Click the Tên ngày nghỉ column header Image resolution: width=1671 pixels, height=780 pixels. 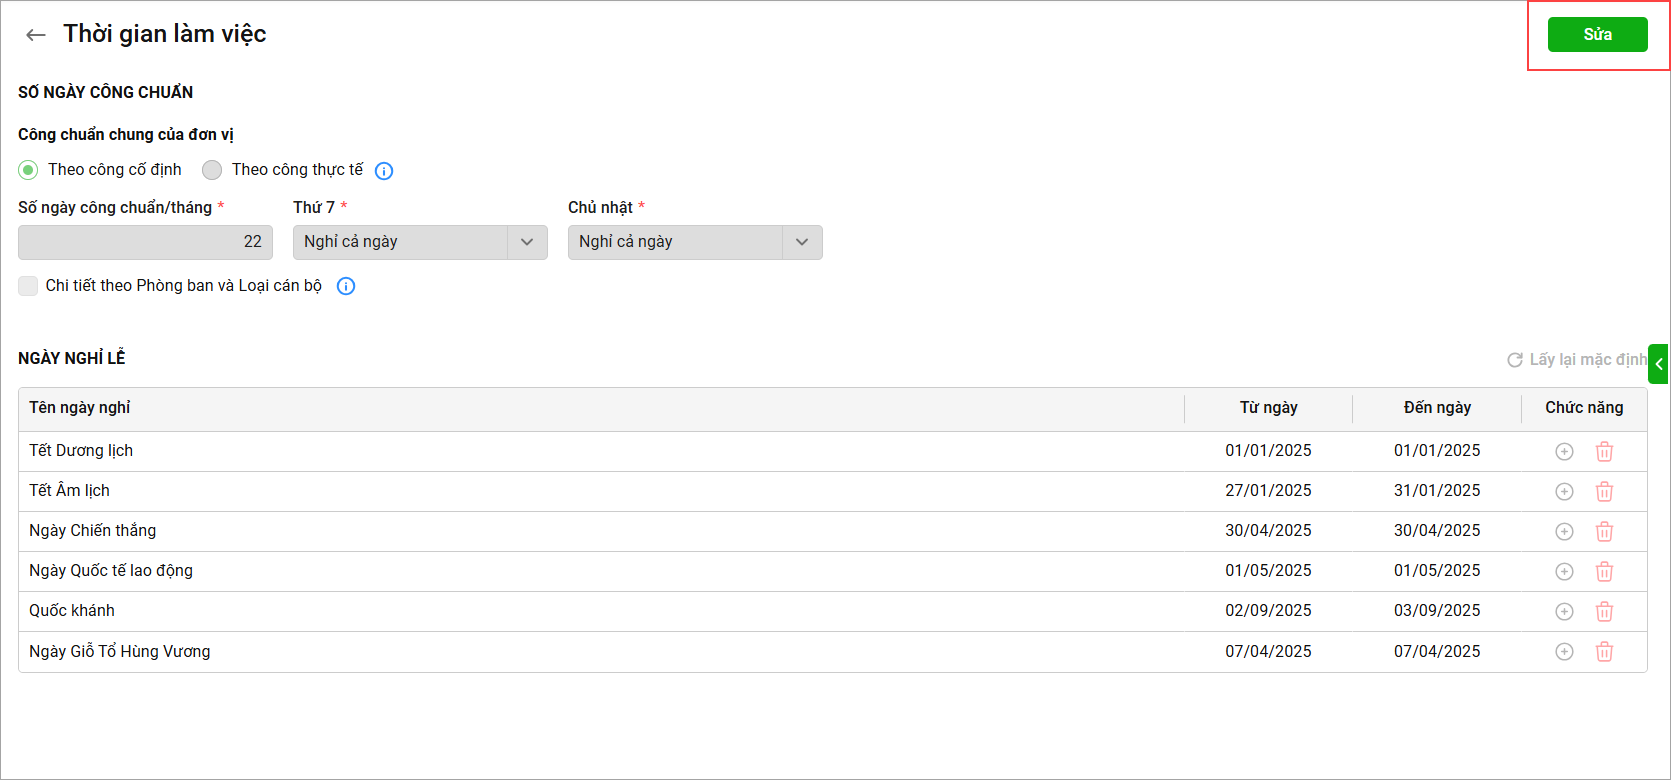[x=80, y=408]
